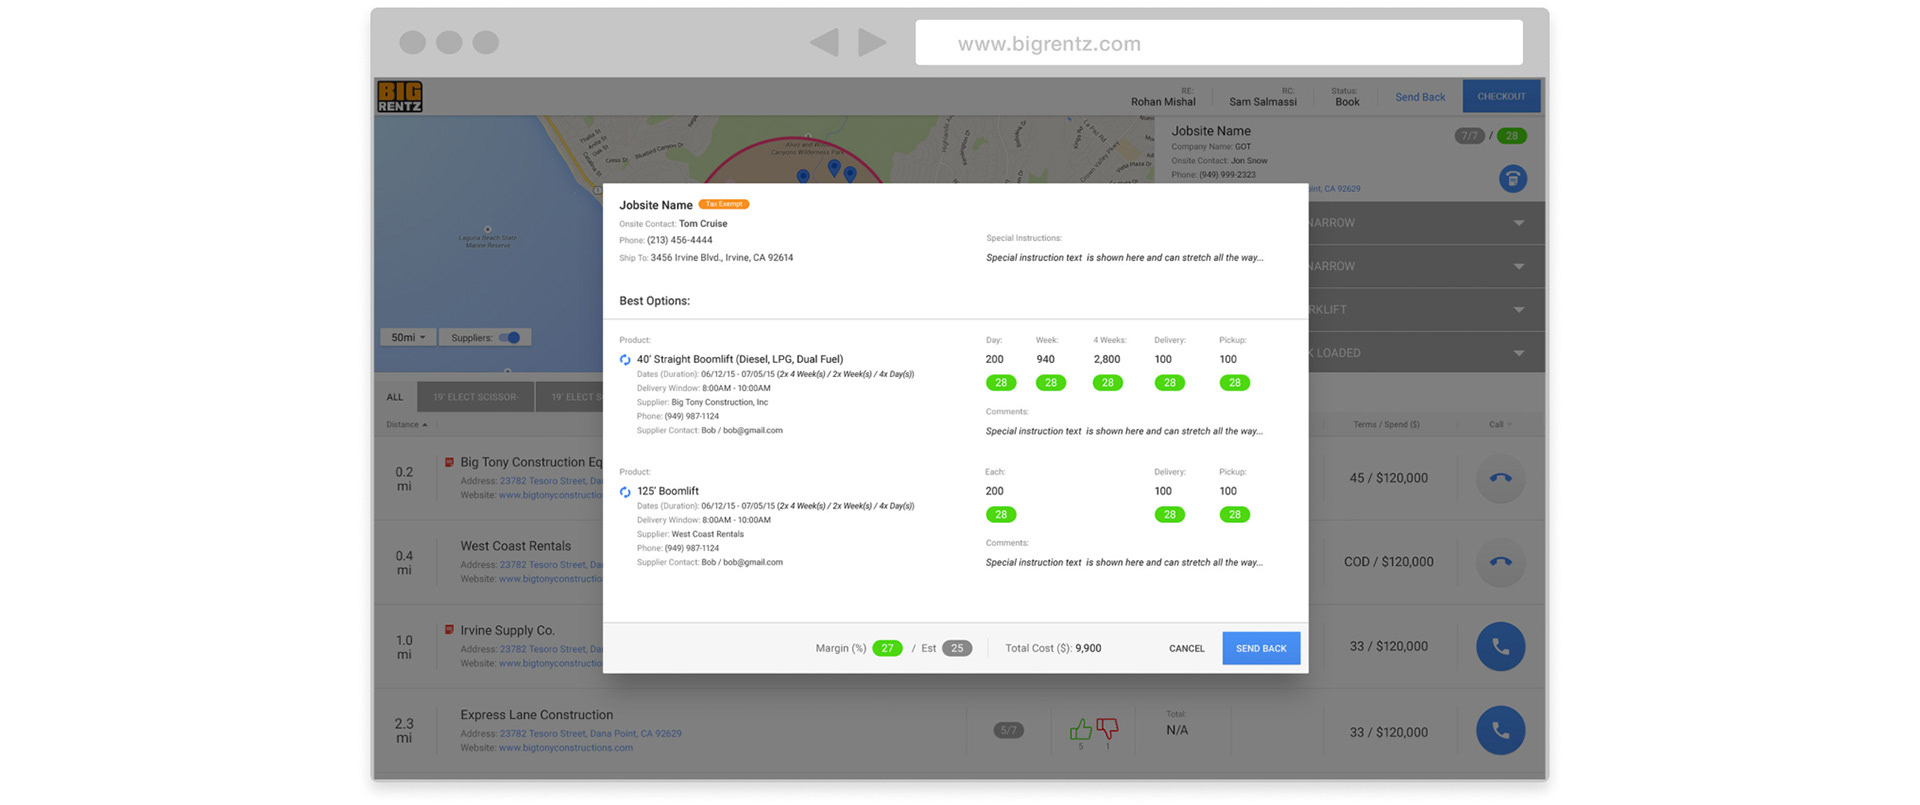Hang up call for West Coast Rentals row

point(1500,562)
